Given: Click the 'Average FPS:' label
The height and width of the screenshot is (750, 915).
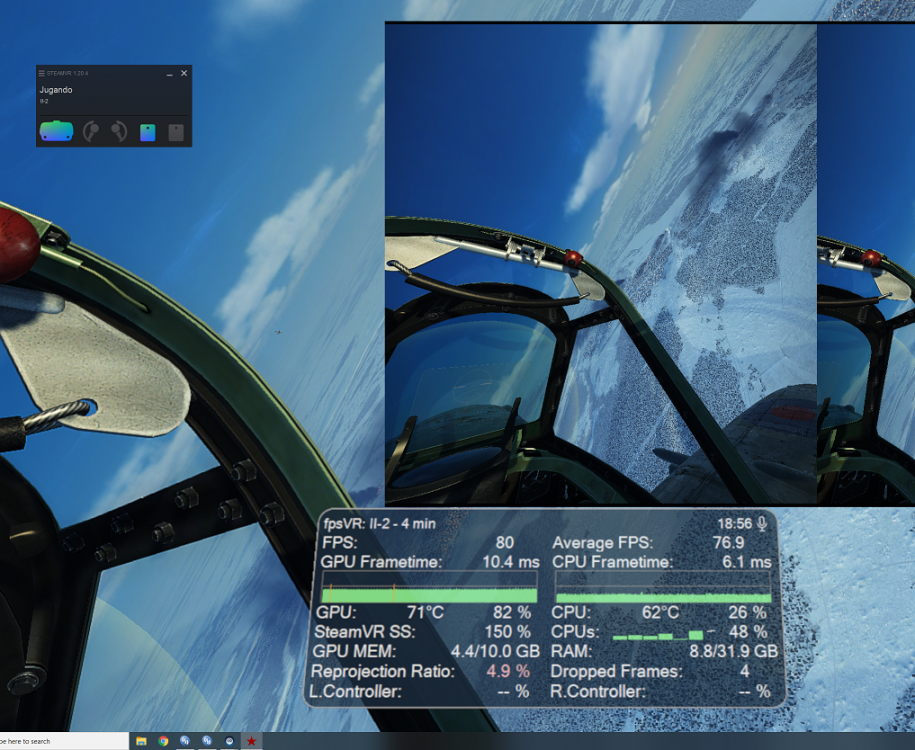Looking at the screenshot, I should coord(602,543).
